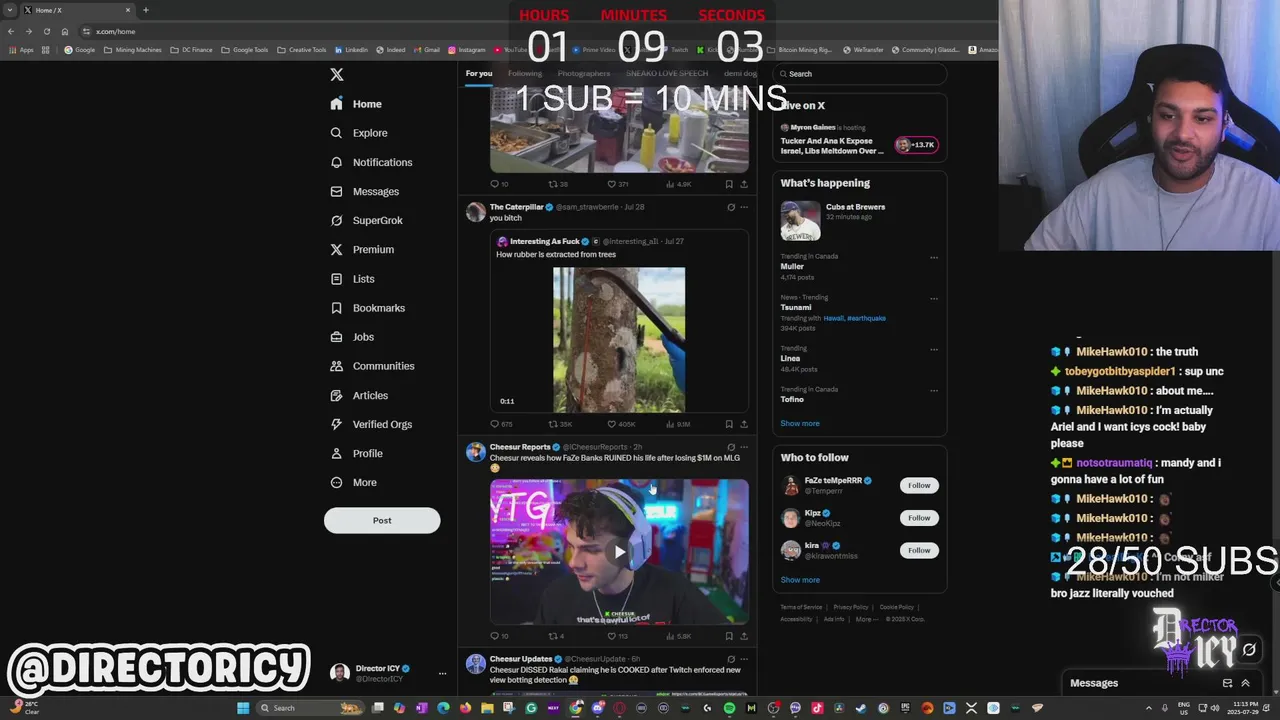1280x720 pixels.
Task: Like The Caterpillar post (405K)
Action: [622, 424]
